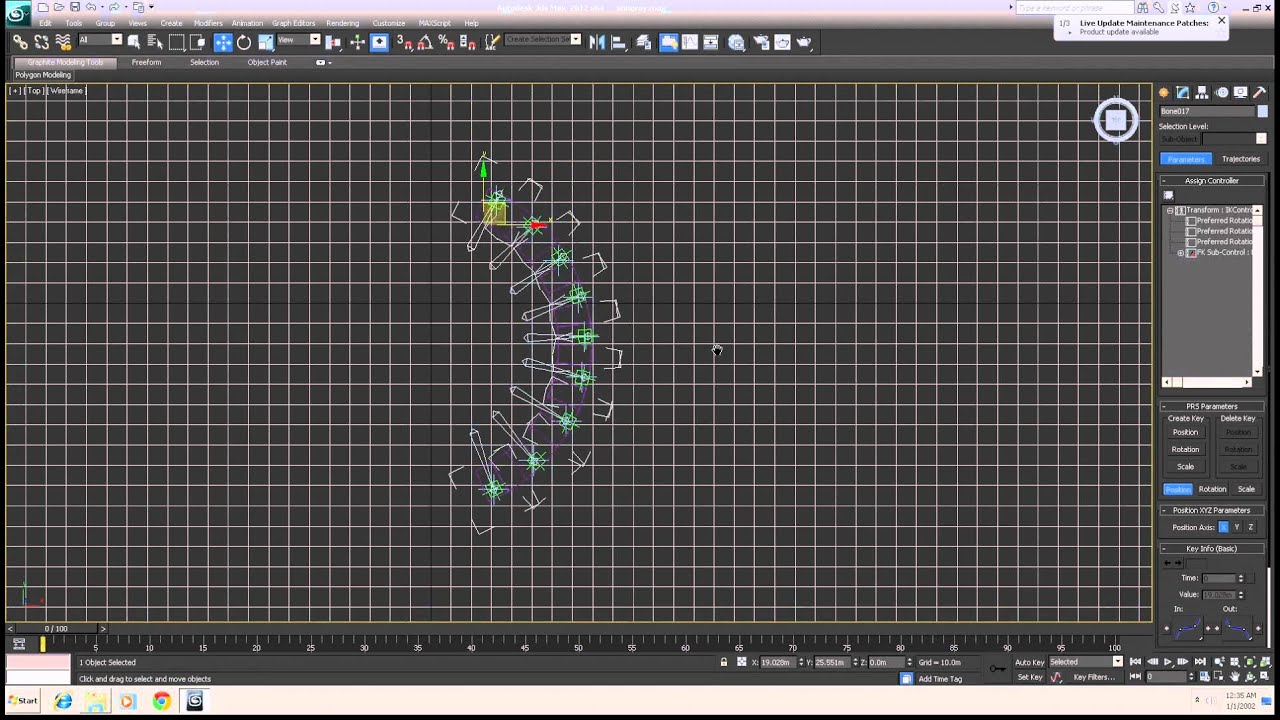Toggle Selection Lock padlock

(724, 662)
